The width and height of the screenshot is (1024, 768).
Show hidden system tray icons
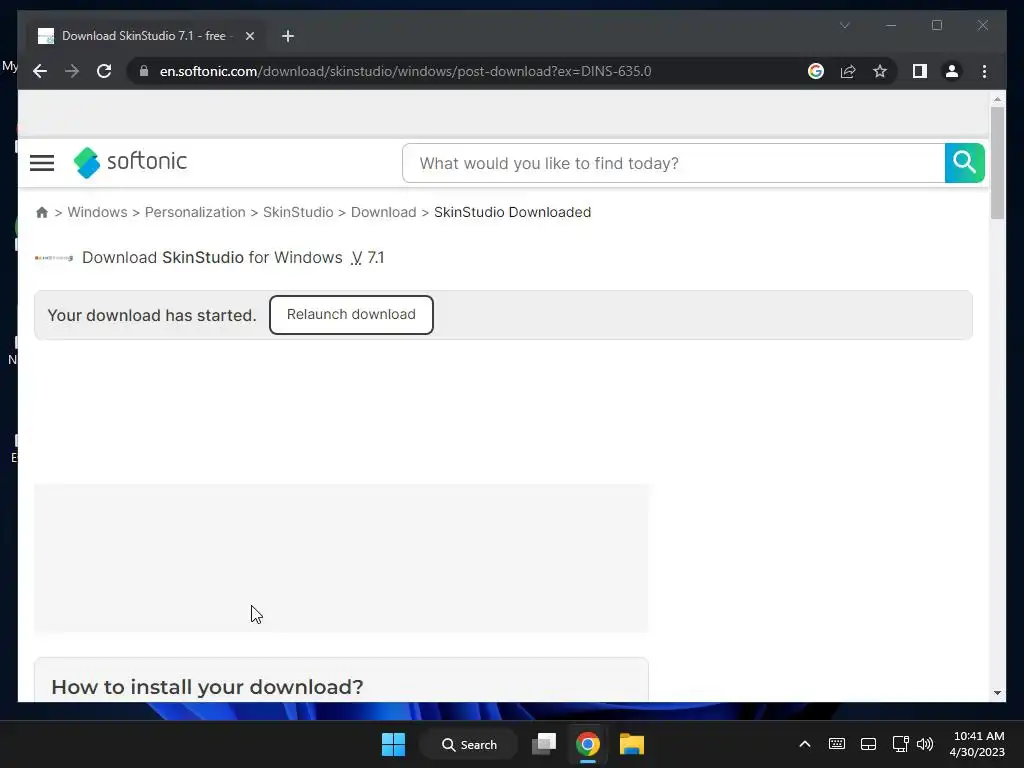tap(805, 744)
